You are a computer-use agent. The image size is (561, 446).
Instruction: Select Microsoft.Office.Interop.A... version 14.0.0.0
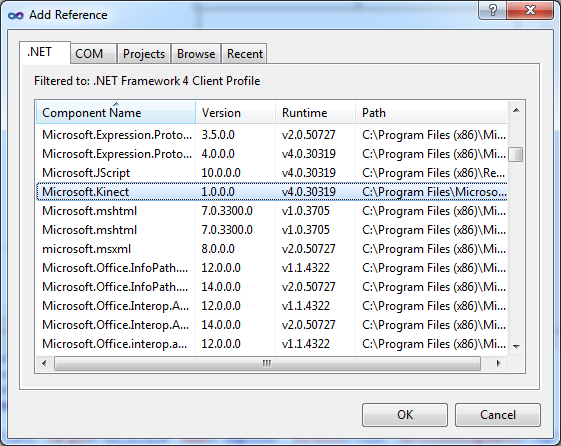pyautogui.click(x=272, y=324)
